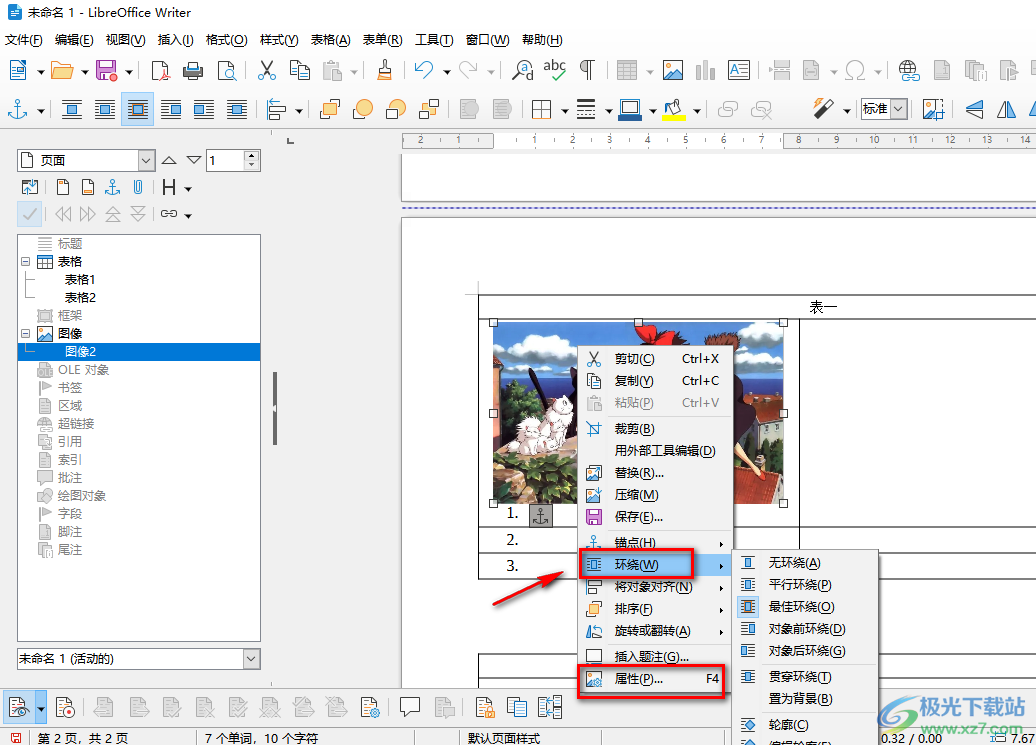Image resolution: width=1036 pixels, height=745 pixels.
Task: Click the Border Style lines icon
Action: [586, 109]
